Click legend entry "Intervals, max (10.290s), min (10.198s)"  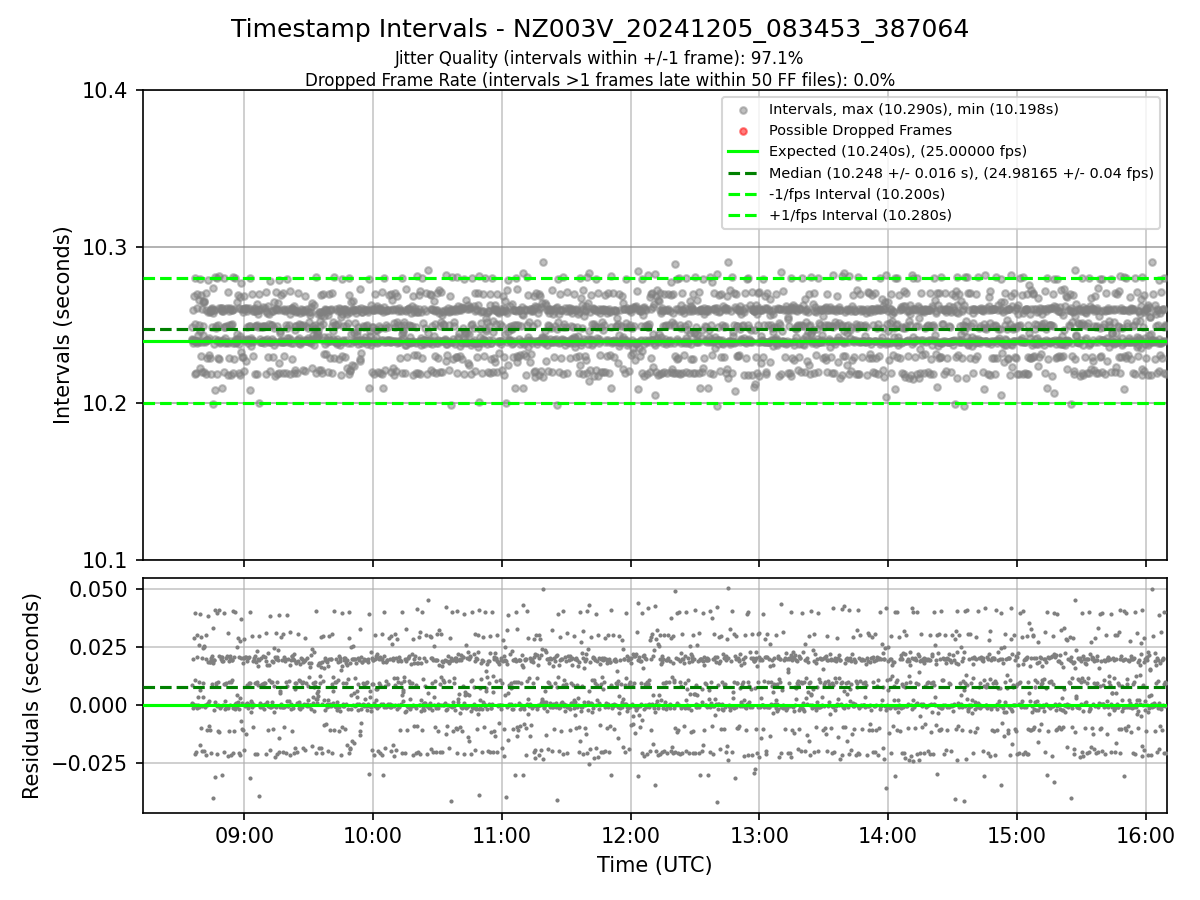click(x=913, y=109)
